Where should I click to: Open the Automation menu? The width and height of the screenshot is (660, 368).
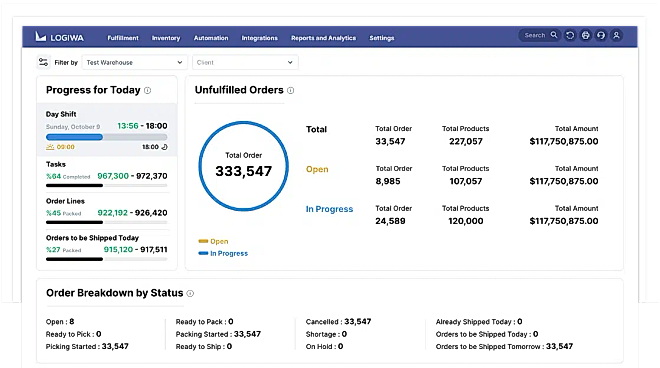[211, 38]
